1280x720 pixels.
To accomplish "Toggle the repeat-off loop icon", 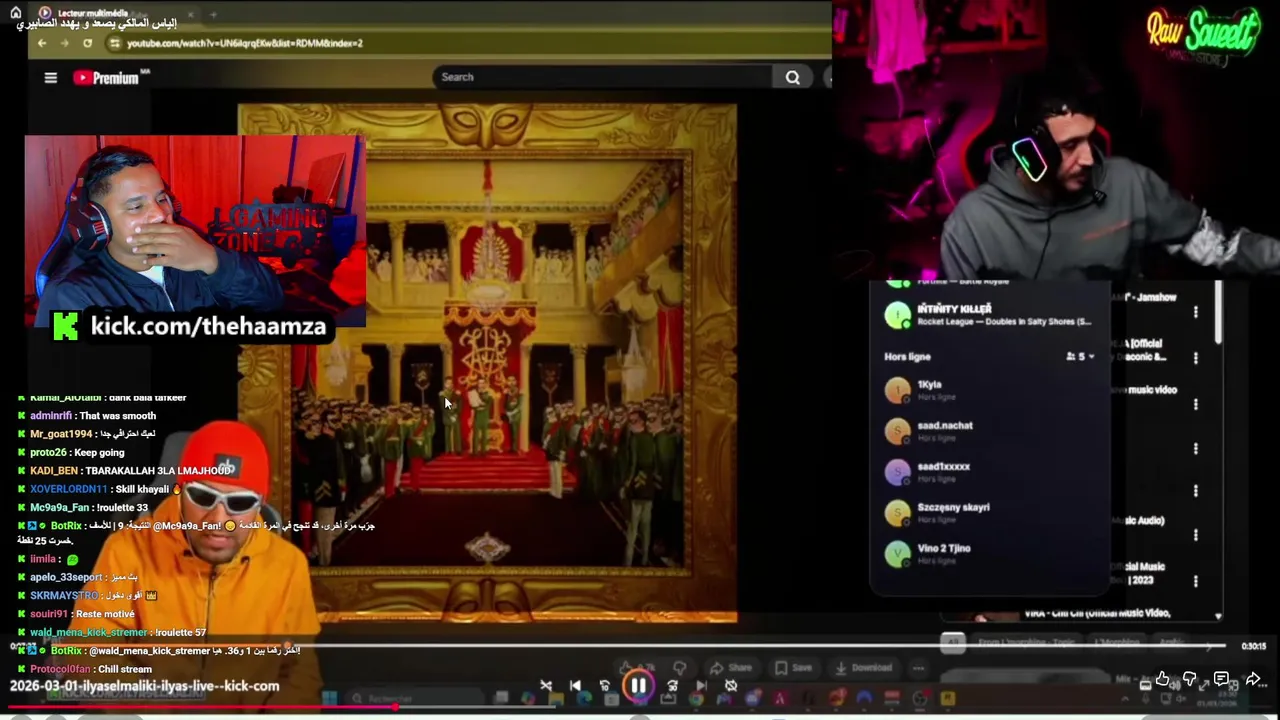I will click(731, 685).
